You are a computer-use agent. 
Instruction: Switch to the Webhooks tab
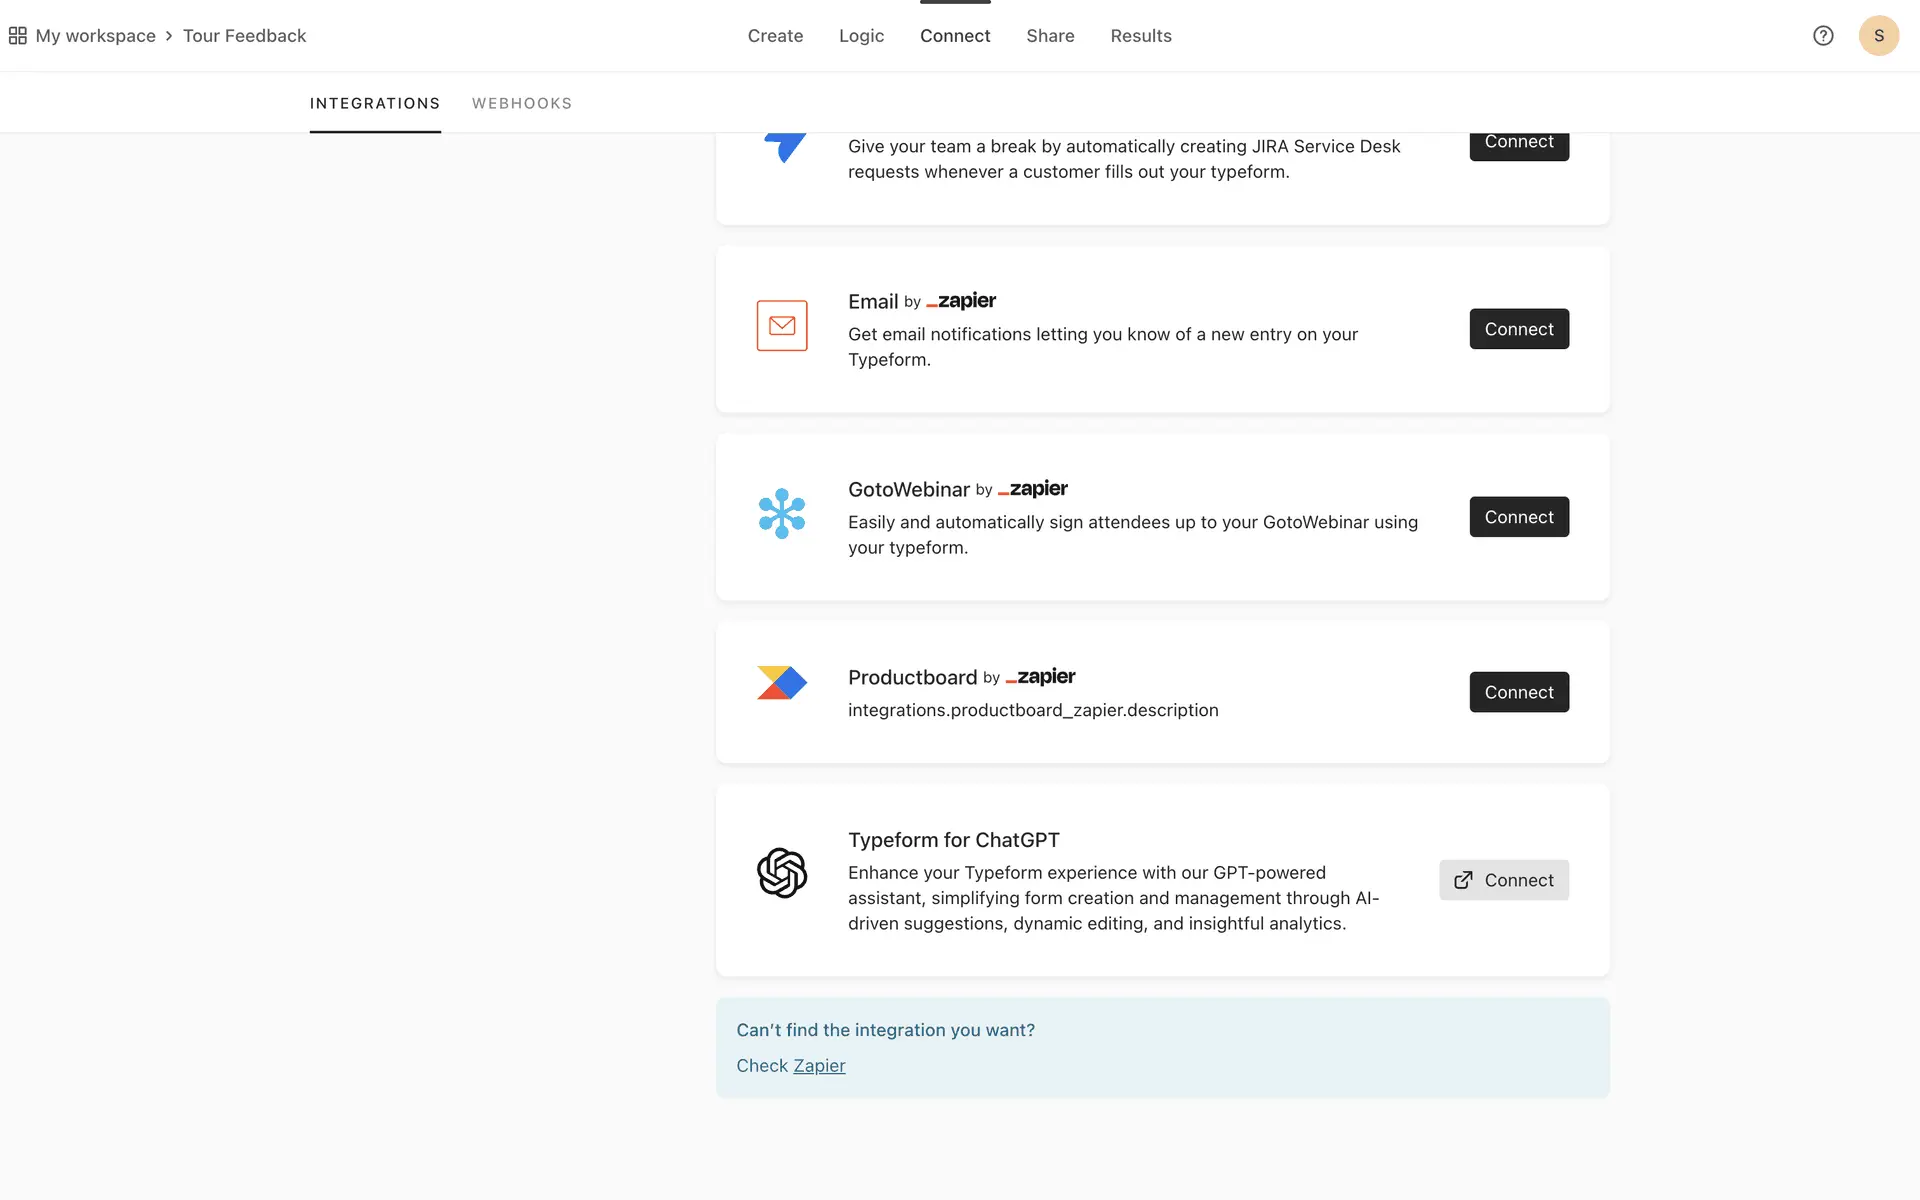pos(522,104)
